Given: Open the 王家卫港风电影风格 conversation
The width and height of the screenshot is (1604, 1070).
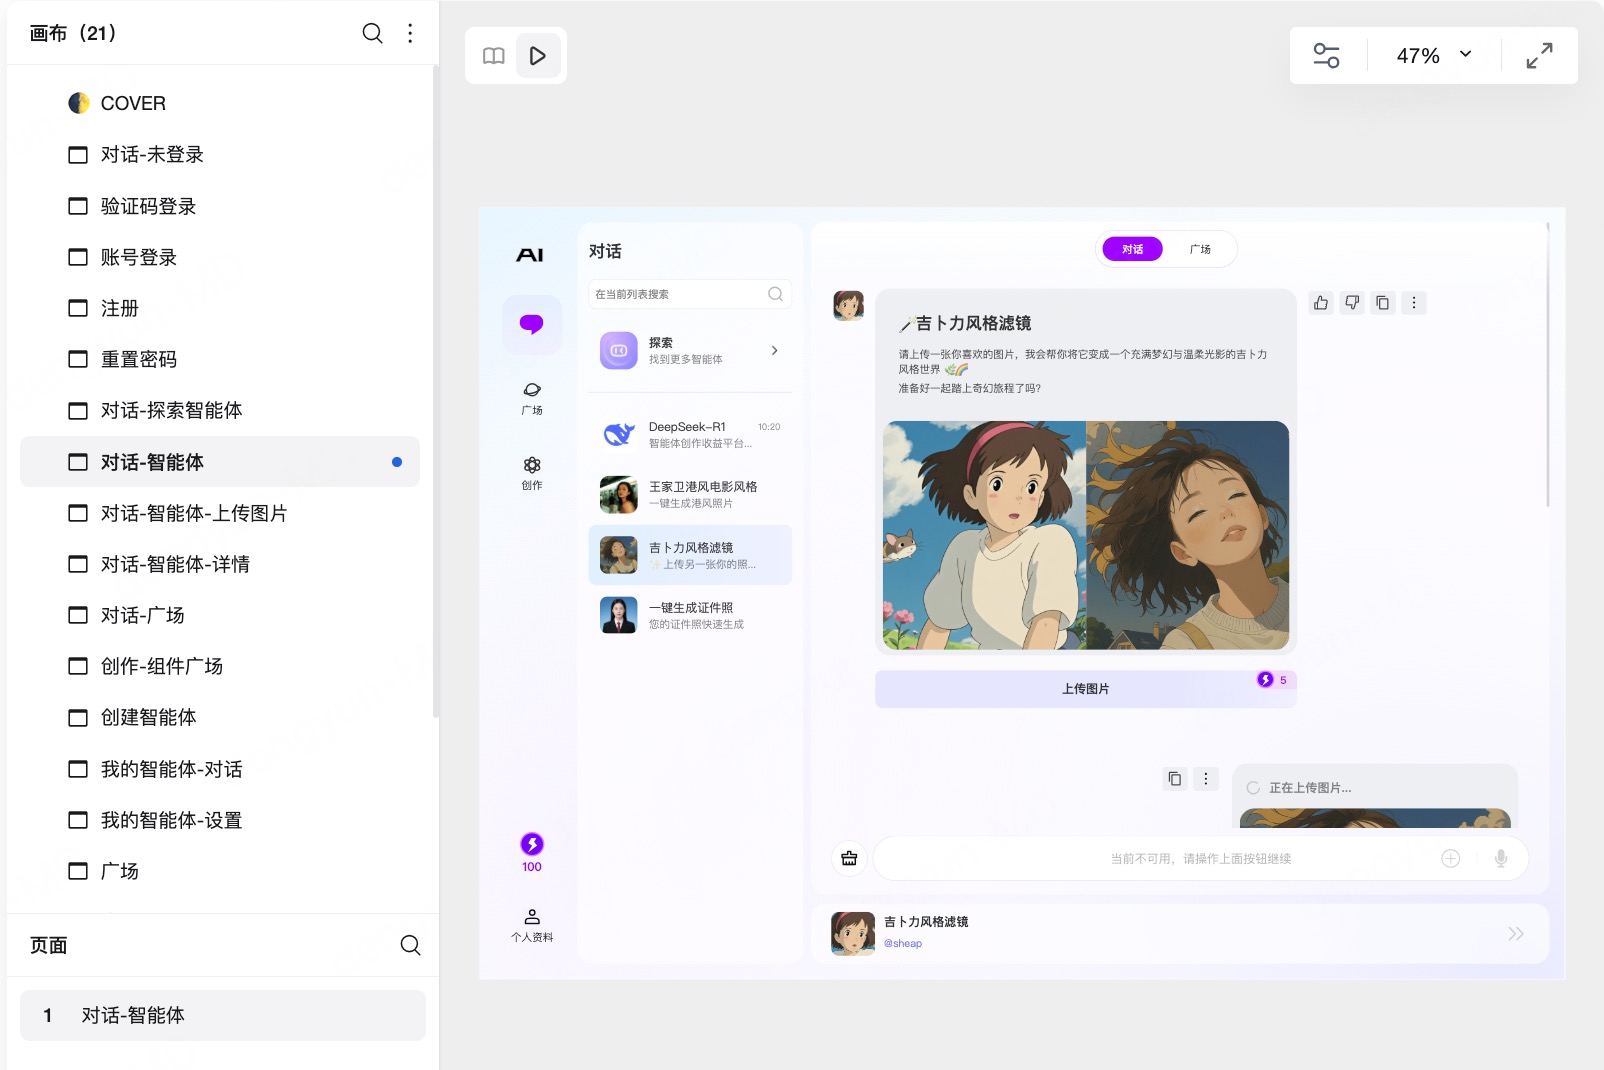Looking at the screenshot, I should coord(690,494).
